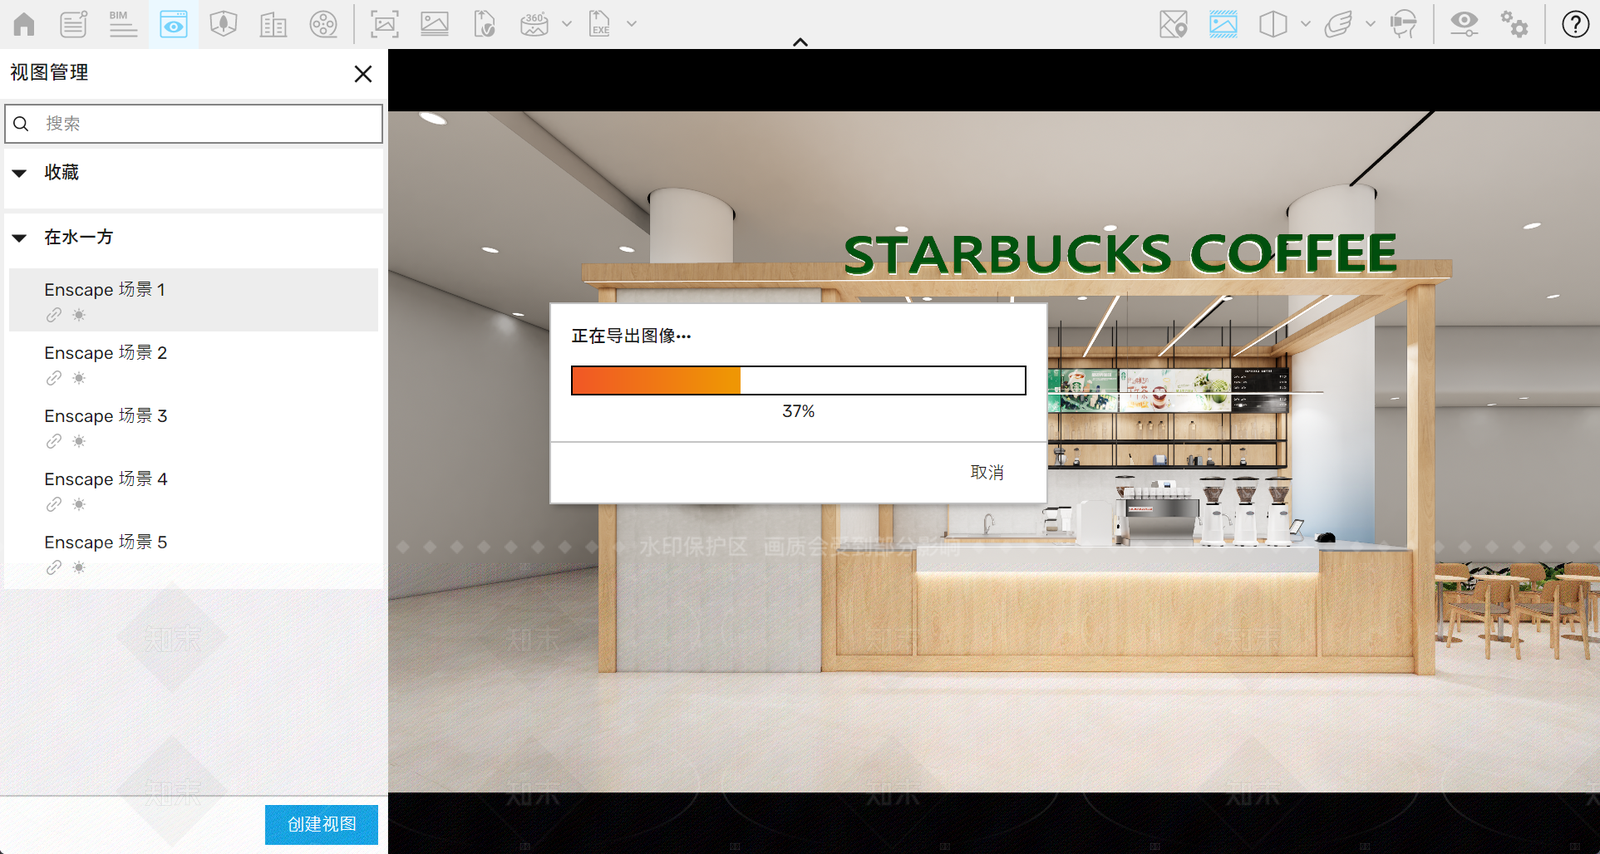Click the EXE standalone export icon
Viewport: 1600px width, 854px height.
(x=599, y=24)
